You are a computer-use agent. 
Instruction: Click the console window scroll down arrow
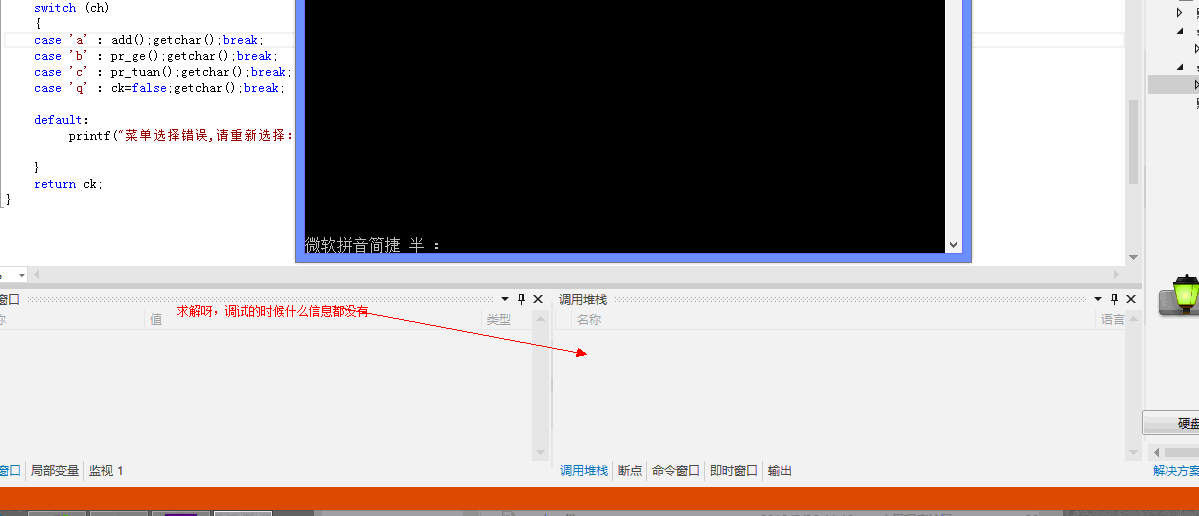tap(954, 245)
